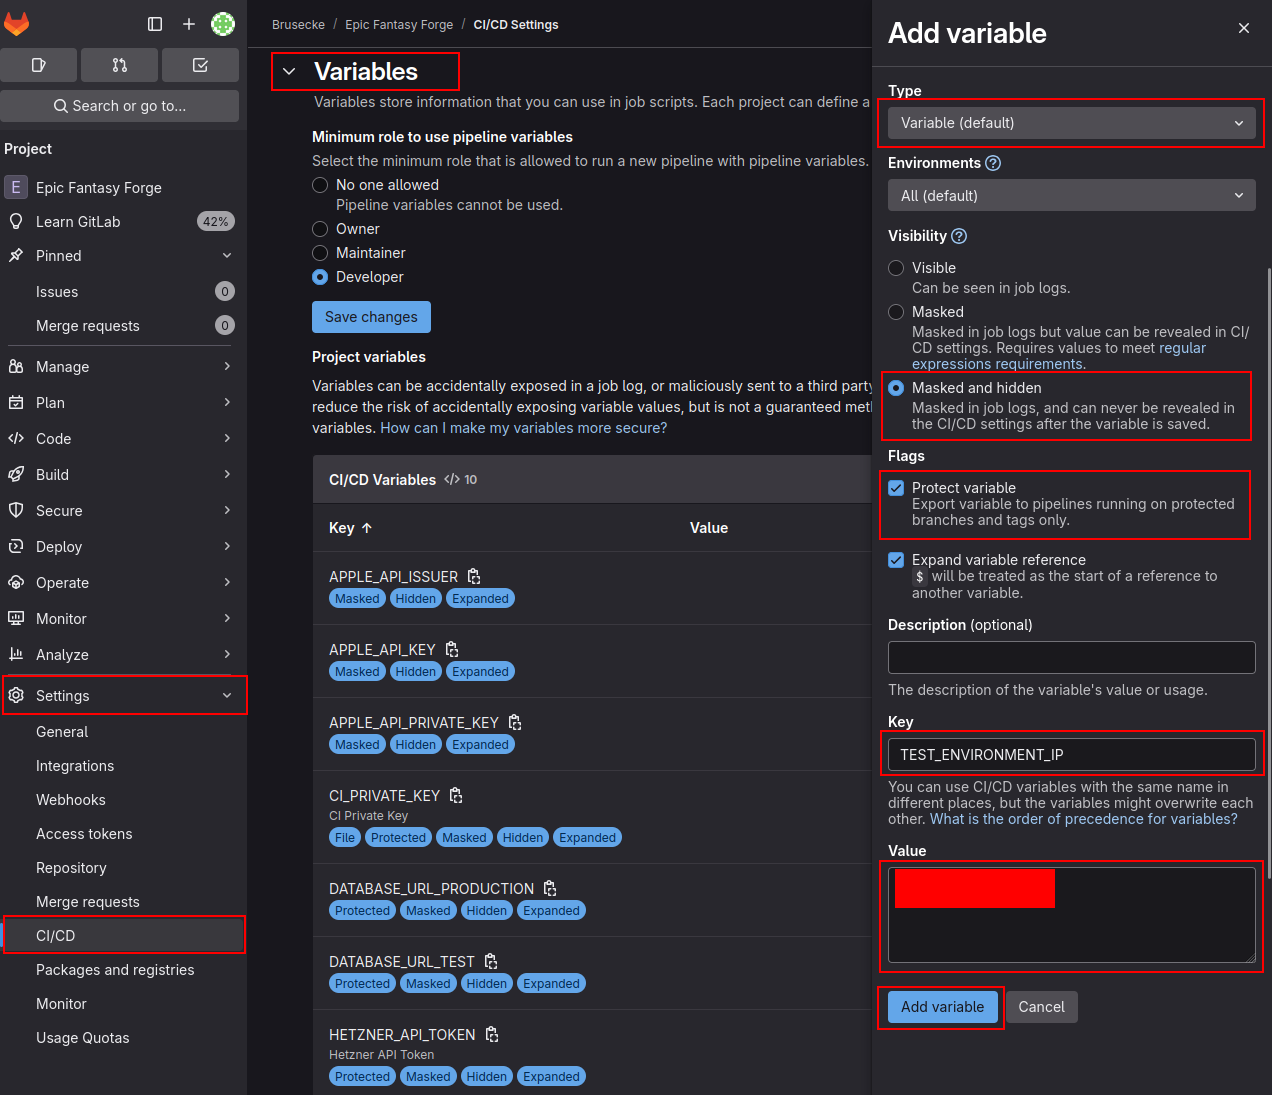Screen dimensions: 1272x1095
Task: Copy the APPLE_API_KEY key
Action: 452,650
